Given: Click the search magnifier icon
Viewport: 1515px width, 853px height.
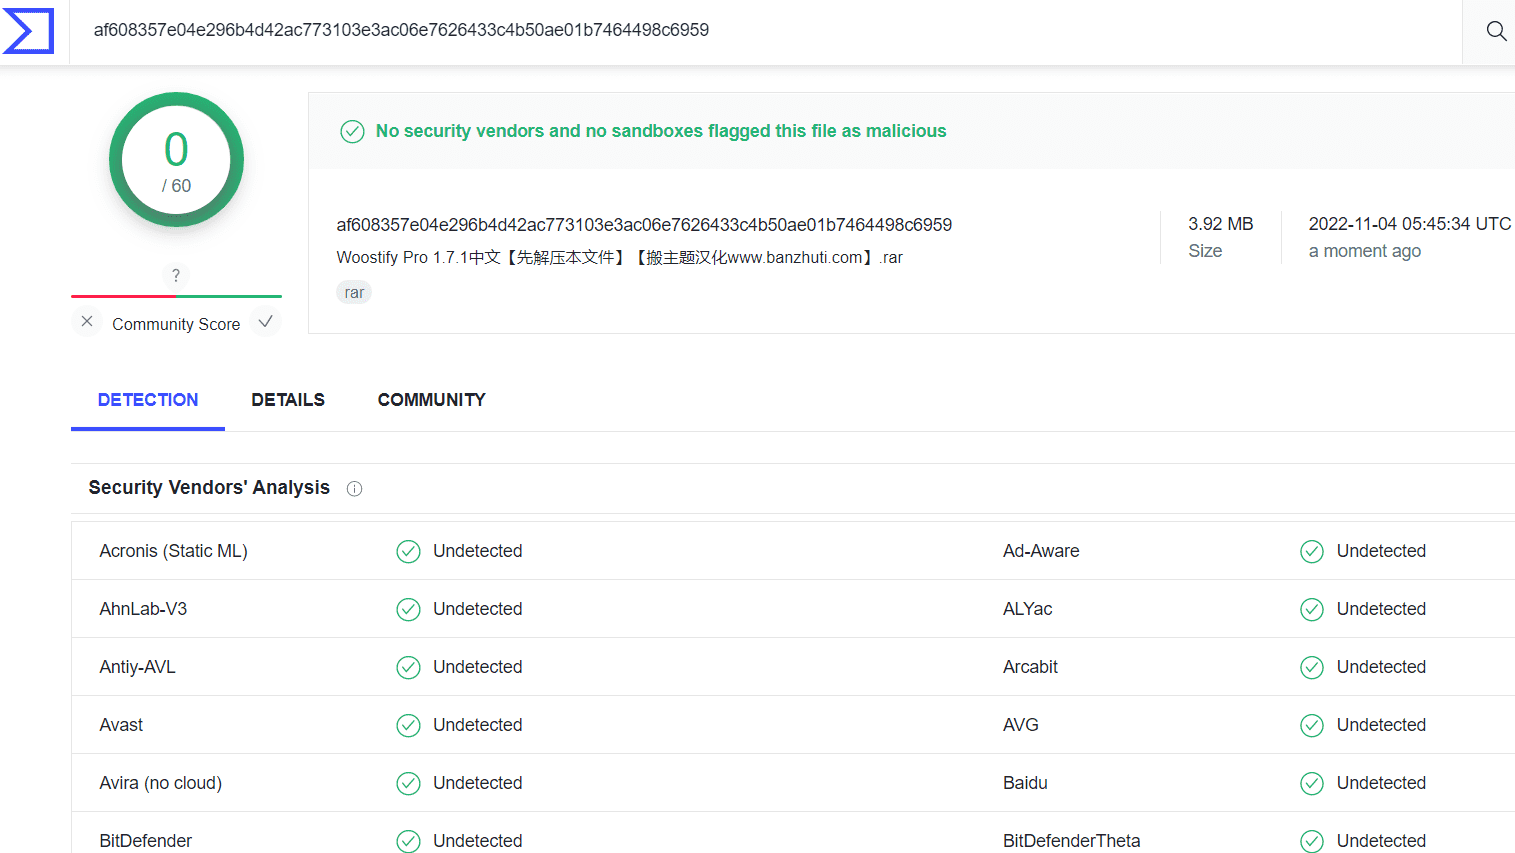Looking at the screenshot, I should point(1496,31).
